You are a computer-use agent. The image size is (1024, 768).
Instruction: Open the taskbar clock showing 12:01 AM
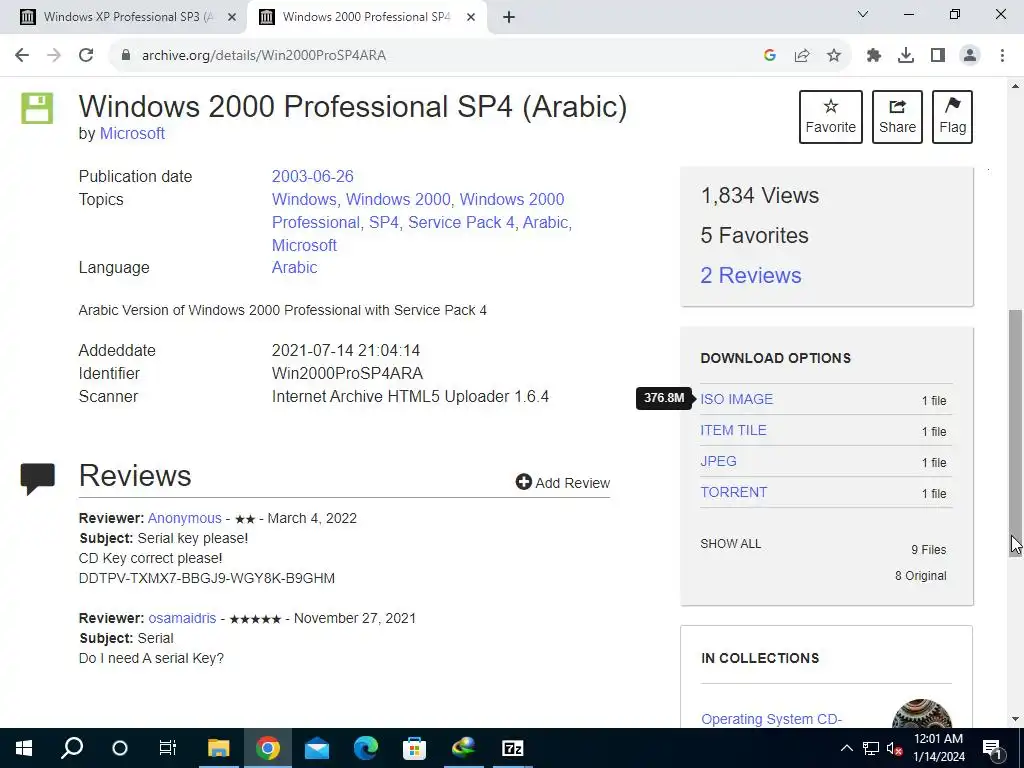(x=938, y=748)
